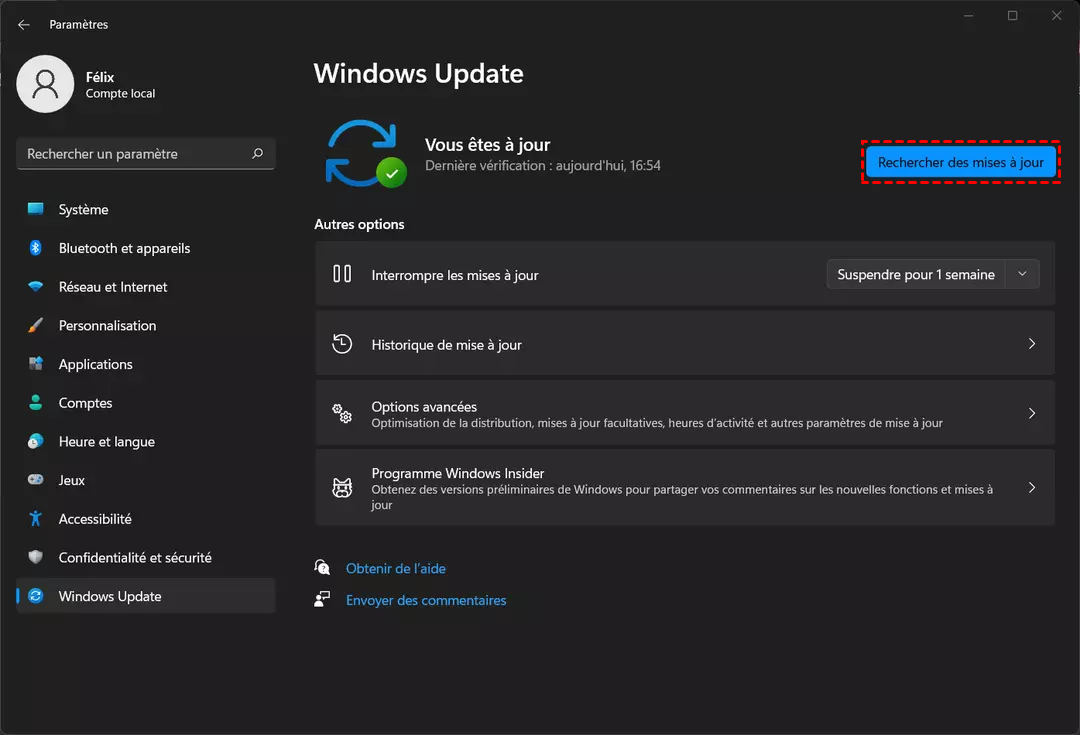The height and width of the screenshot is (735, 1080).
Task: Close the Paramètres window
Action: [1057, 15]
